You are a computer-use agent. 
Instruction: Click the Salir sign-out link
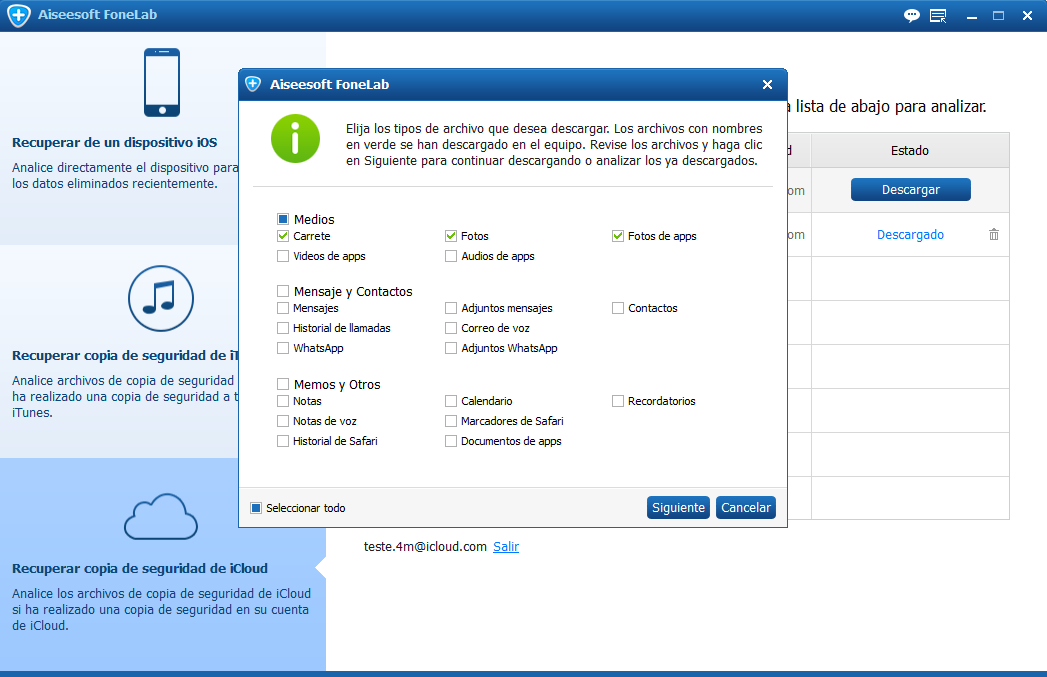(x=506, y=546)
